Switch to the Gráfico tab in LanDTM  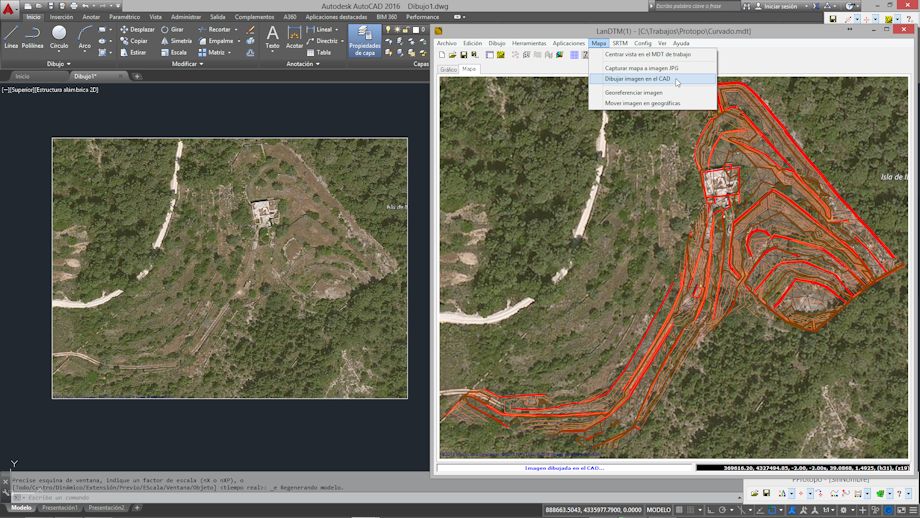(x=448, y=69)
